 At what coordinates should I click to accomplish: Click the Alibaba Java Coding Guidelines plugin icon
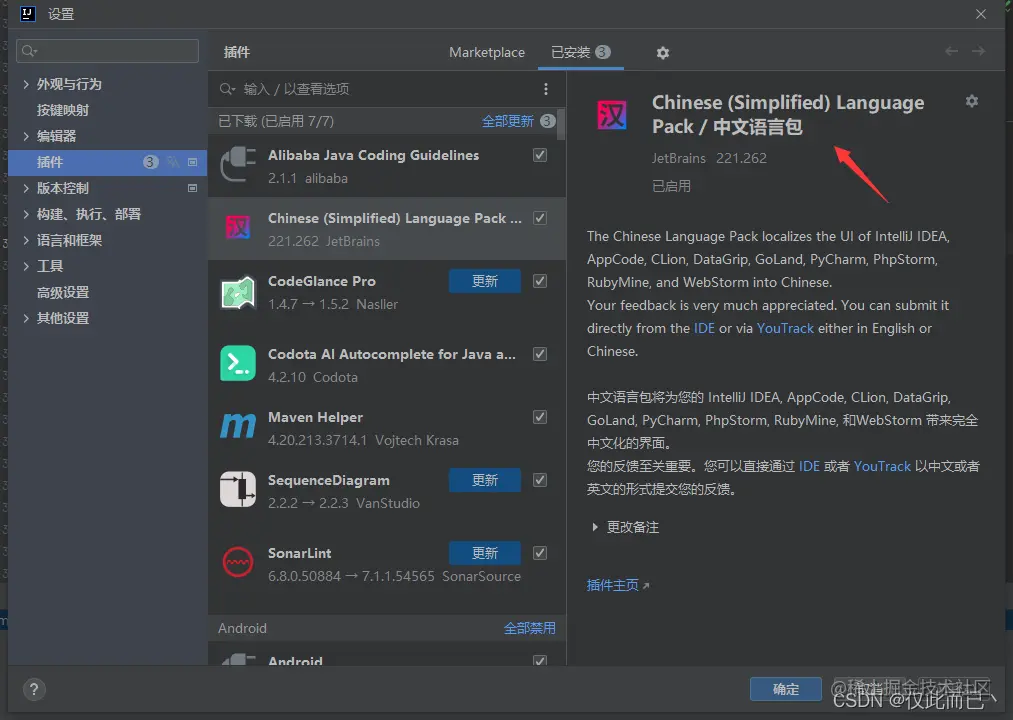[238, 165]
